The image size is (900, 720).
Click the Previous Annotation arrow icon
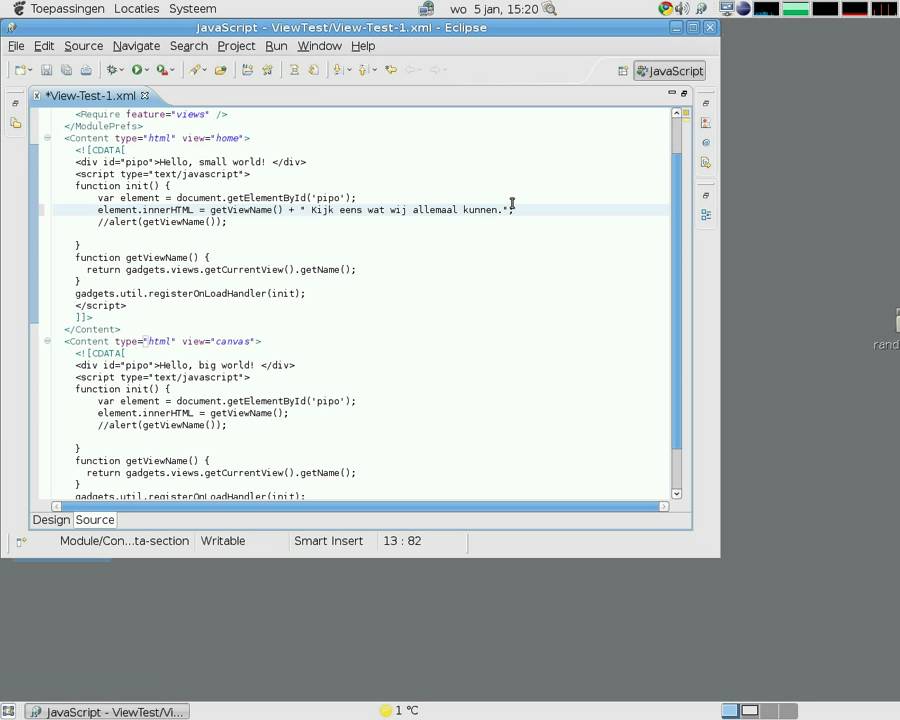363,70
